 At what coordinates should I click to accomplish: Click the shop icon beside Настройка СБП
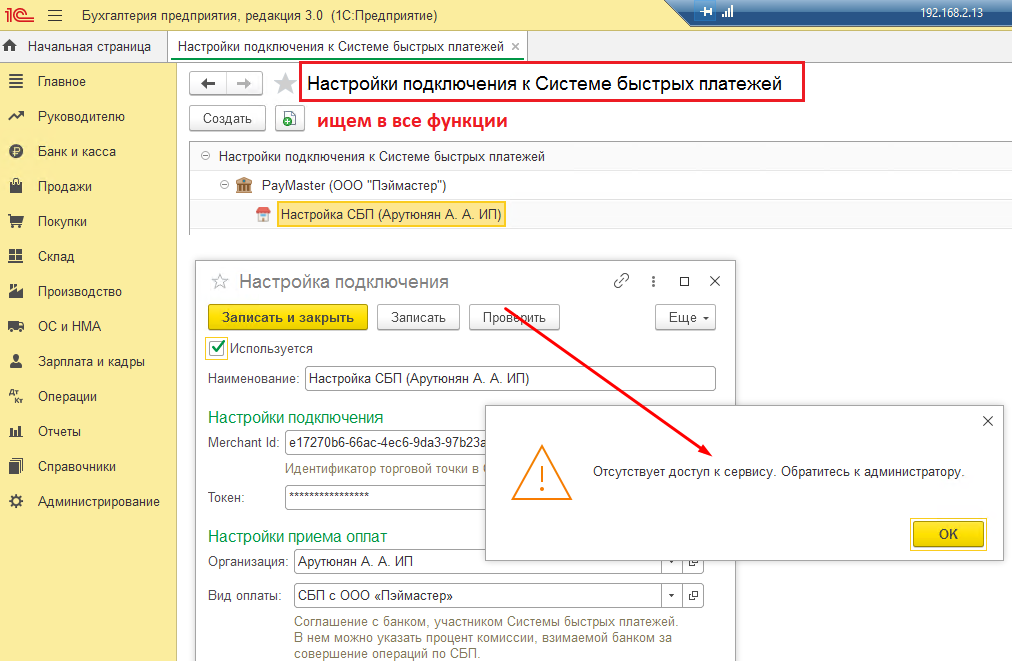coord(263,214)
